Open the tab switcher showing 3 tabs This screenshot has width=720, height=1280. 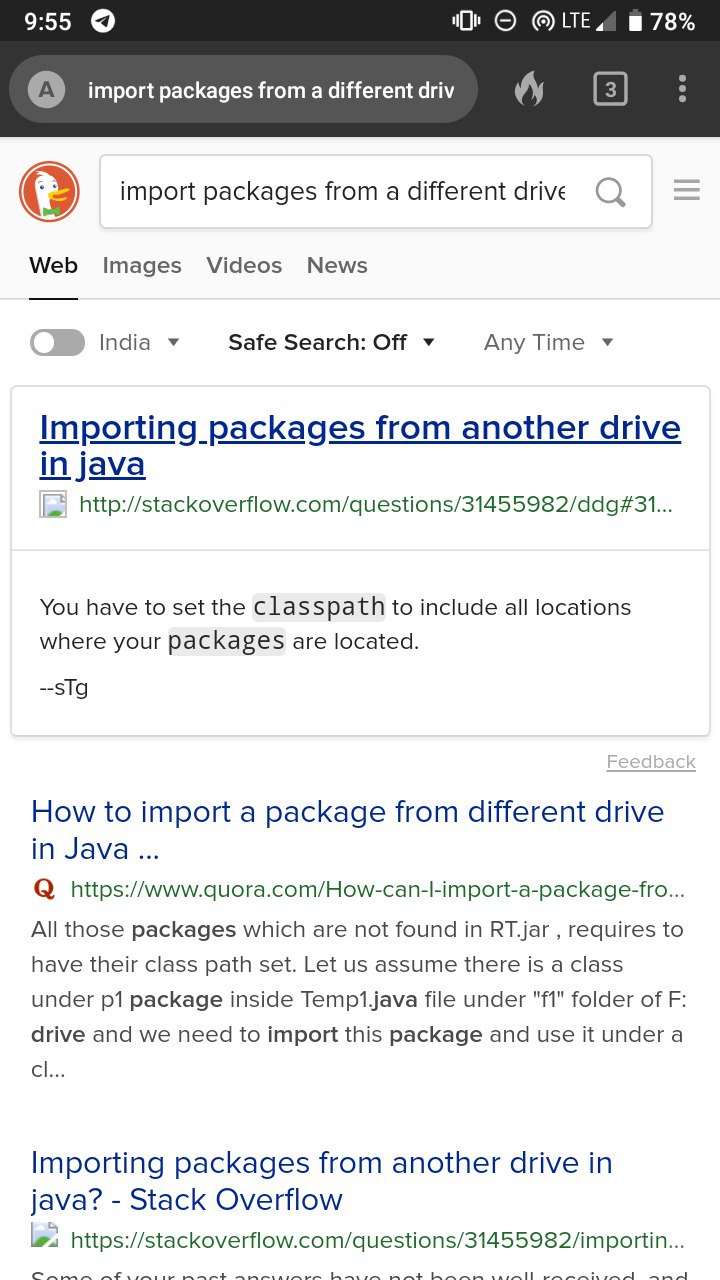pos(610,90)
